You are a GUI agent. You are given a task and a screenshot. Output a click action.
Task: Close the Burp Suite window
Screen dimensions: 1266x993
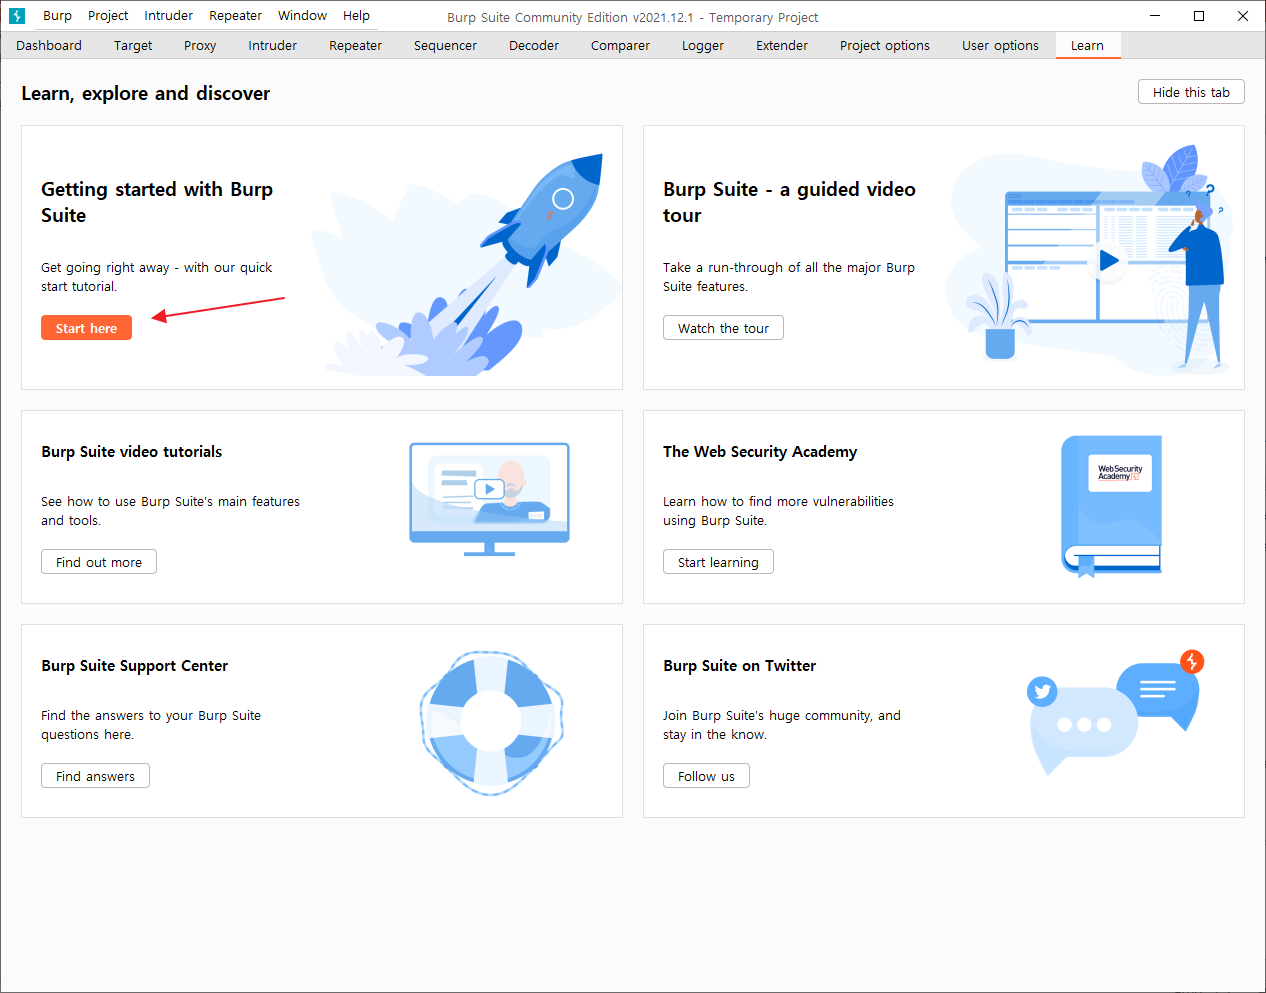click(1243, 16)
